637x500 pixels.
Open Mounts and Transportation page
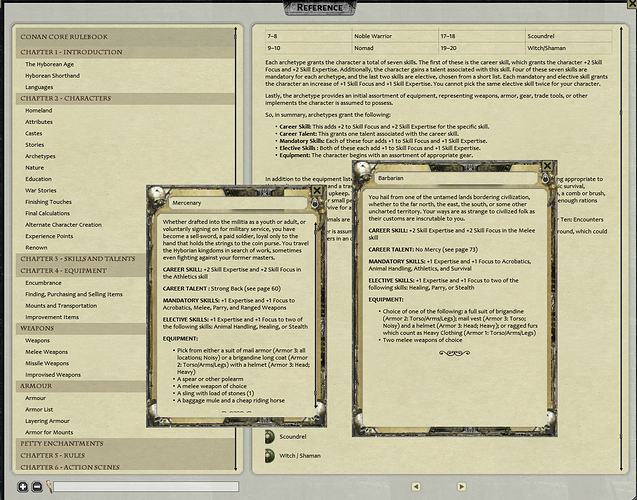(61, 305)
